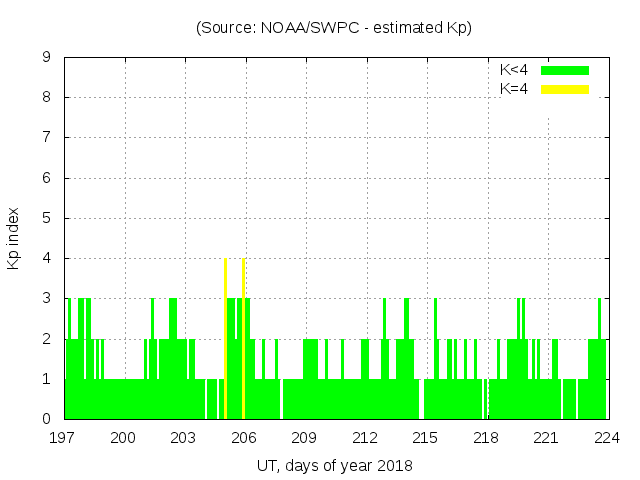Screen dimensions: 640x480
Task: Select the x-axis tick label 218
Action: (x=486, y=437)
